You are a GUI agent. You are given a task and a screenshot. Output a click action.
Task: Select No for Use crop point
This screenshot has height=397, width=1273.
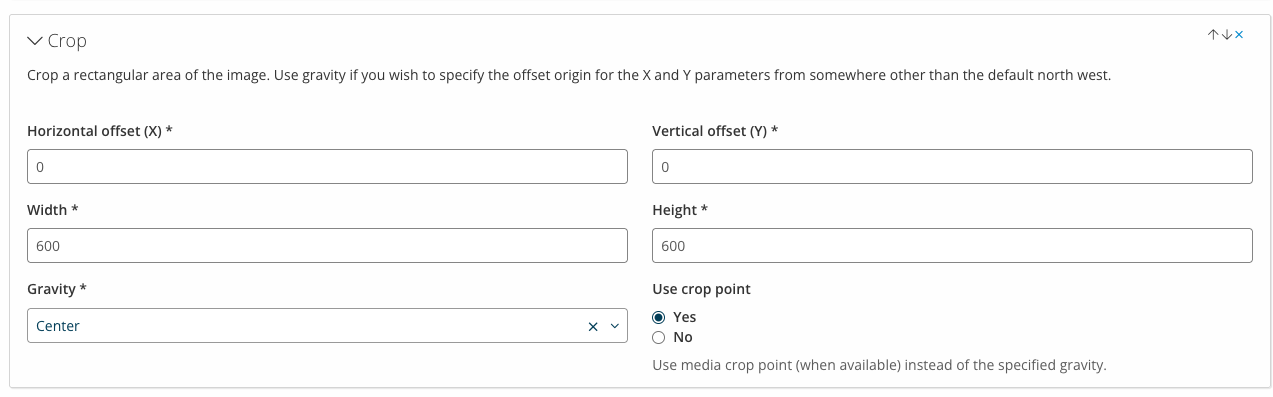(x=658, y=337)
